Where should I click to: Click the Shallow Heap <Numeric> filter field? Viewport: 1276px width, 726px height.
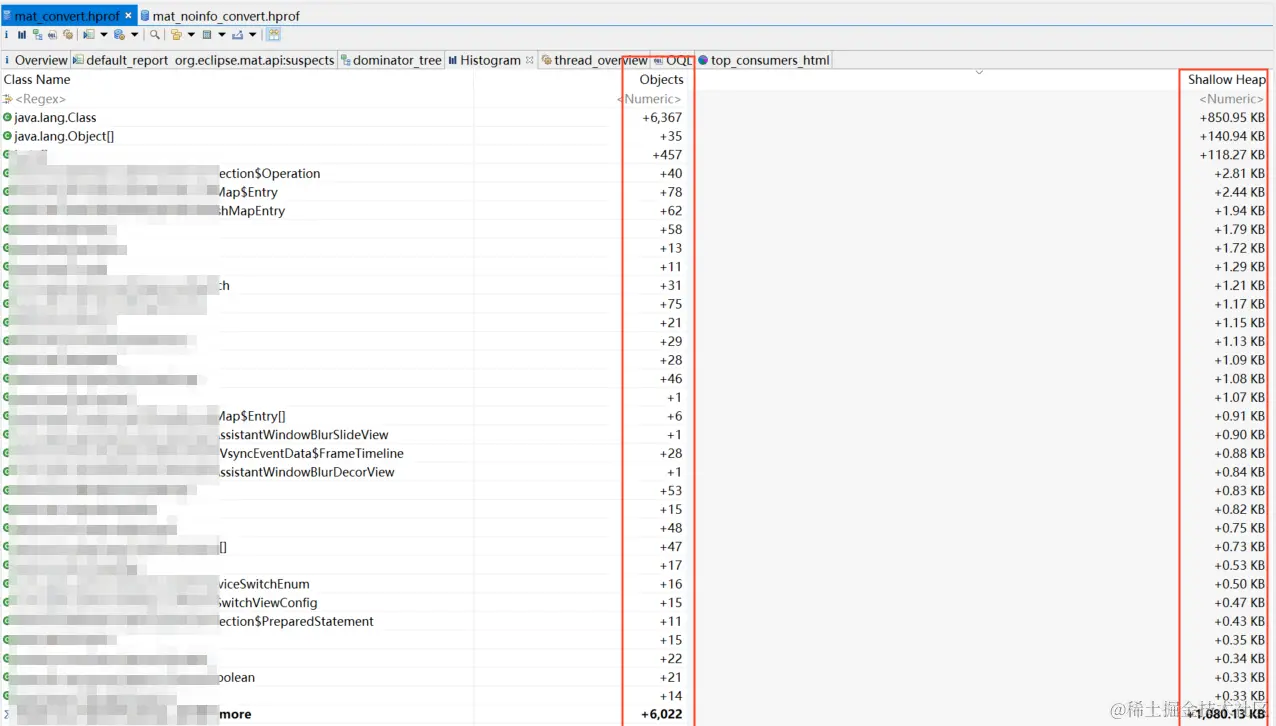point(1232,99)
